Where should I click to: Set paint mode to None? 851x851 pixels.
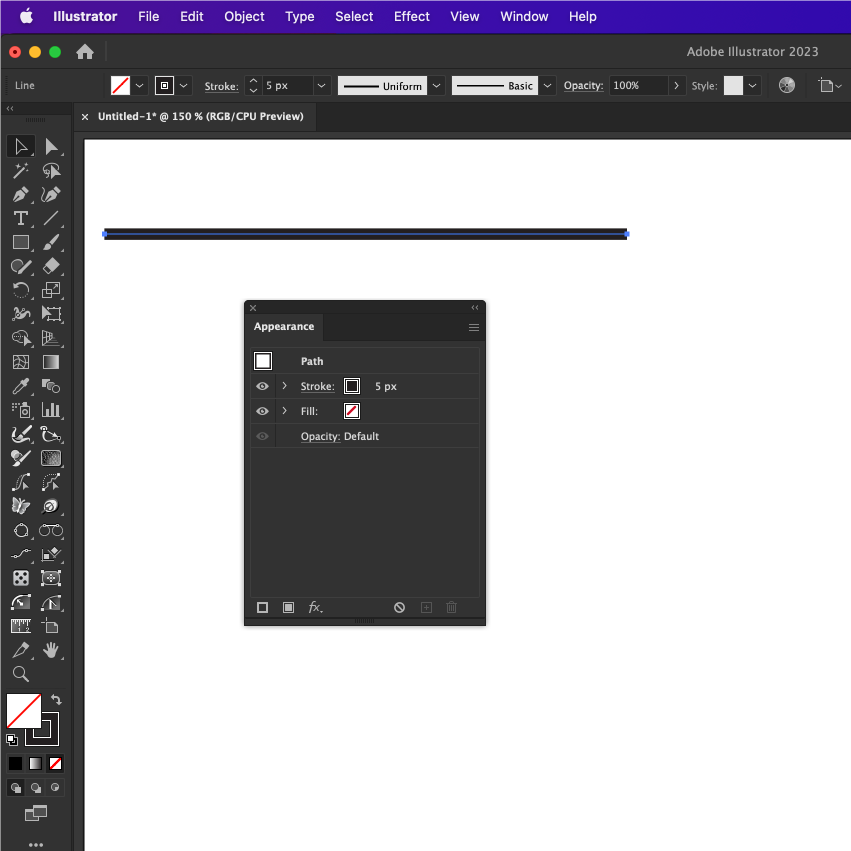pos(55,764)
